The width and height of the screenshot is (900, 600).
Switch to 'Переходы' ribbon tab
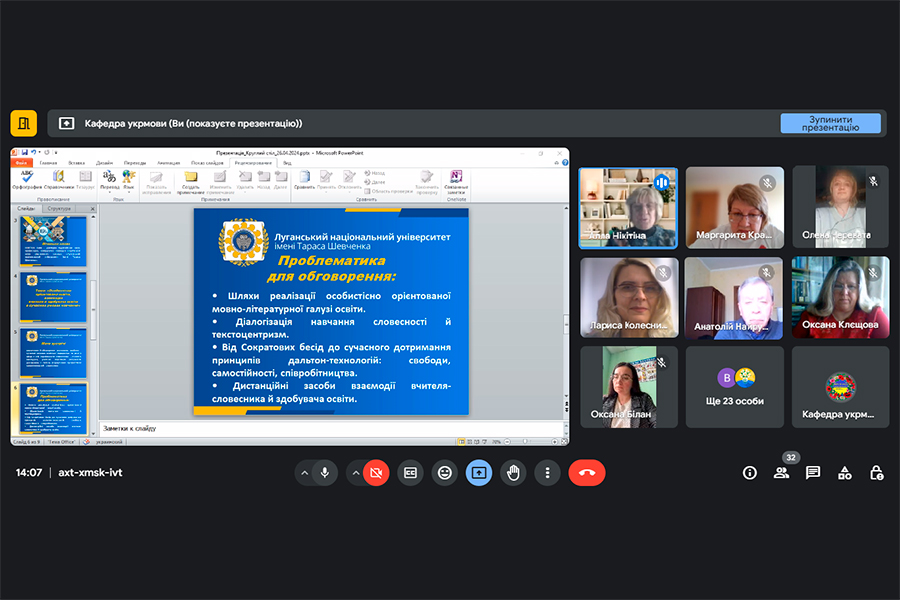[135, 163]
